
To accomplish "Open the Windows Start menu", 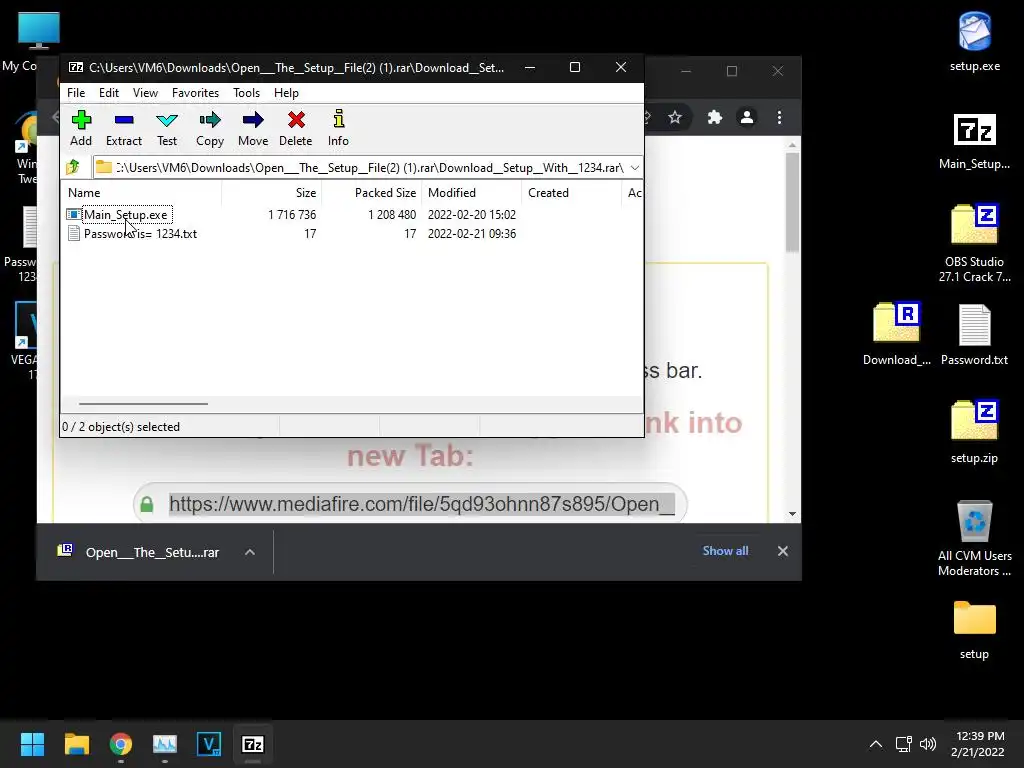I will click(x=32, y=744).
